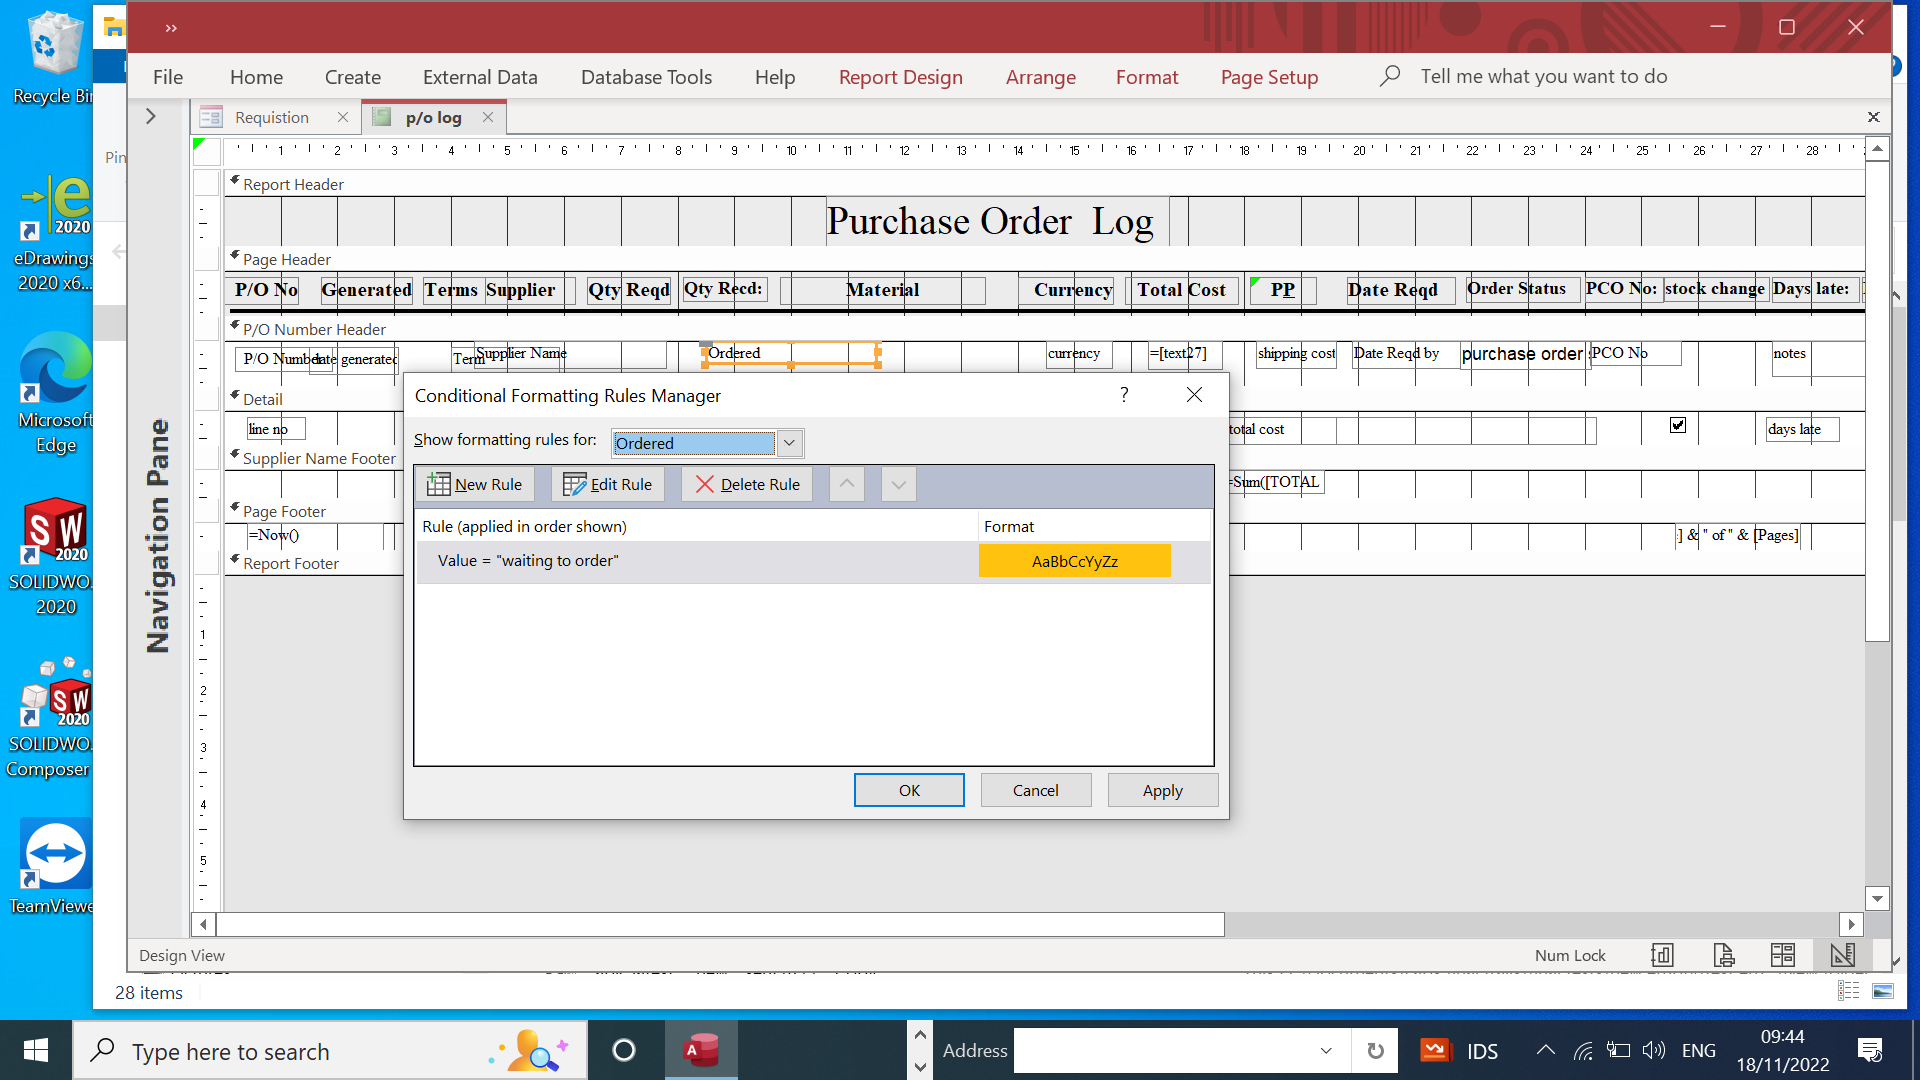Open the Windows Start menu
This screenshot has height=1080, width=1920.
tap(36, 1050)
